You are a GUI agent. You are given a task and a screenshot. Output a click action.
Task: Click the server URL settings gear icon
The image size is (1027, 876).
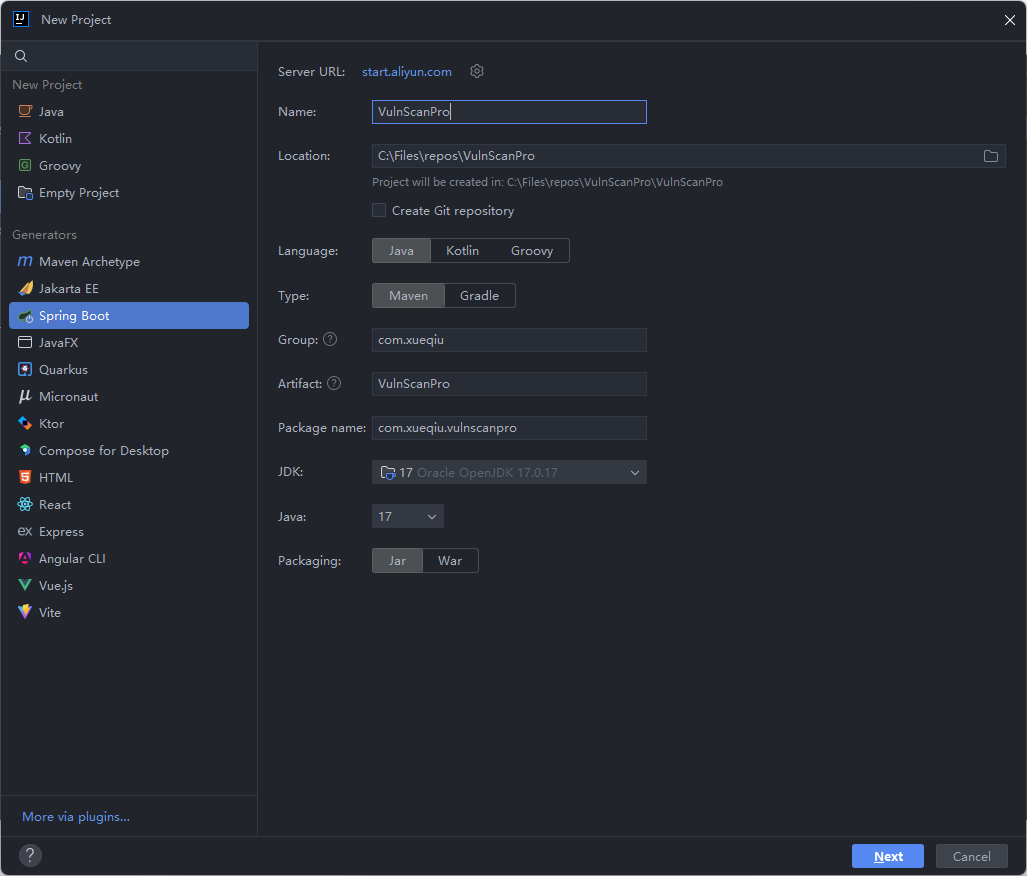point(477,72)
